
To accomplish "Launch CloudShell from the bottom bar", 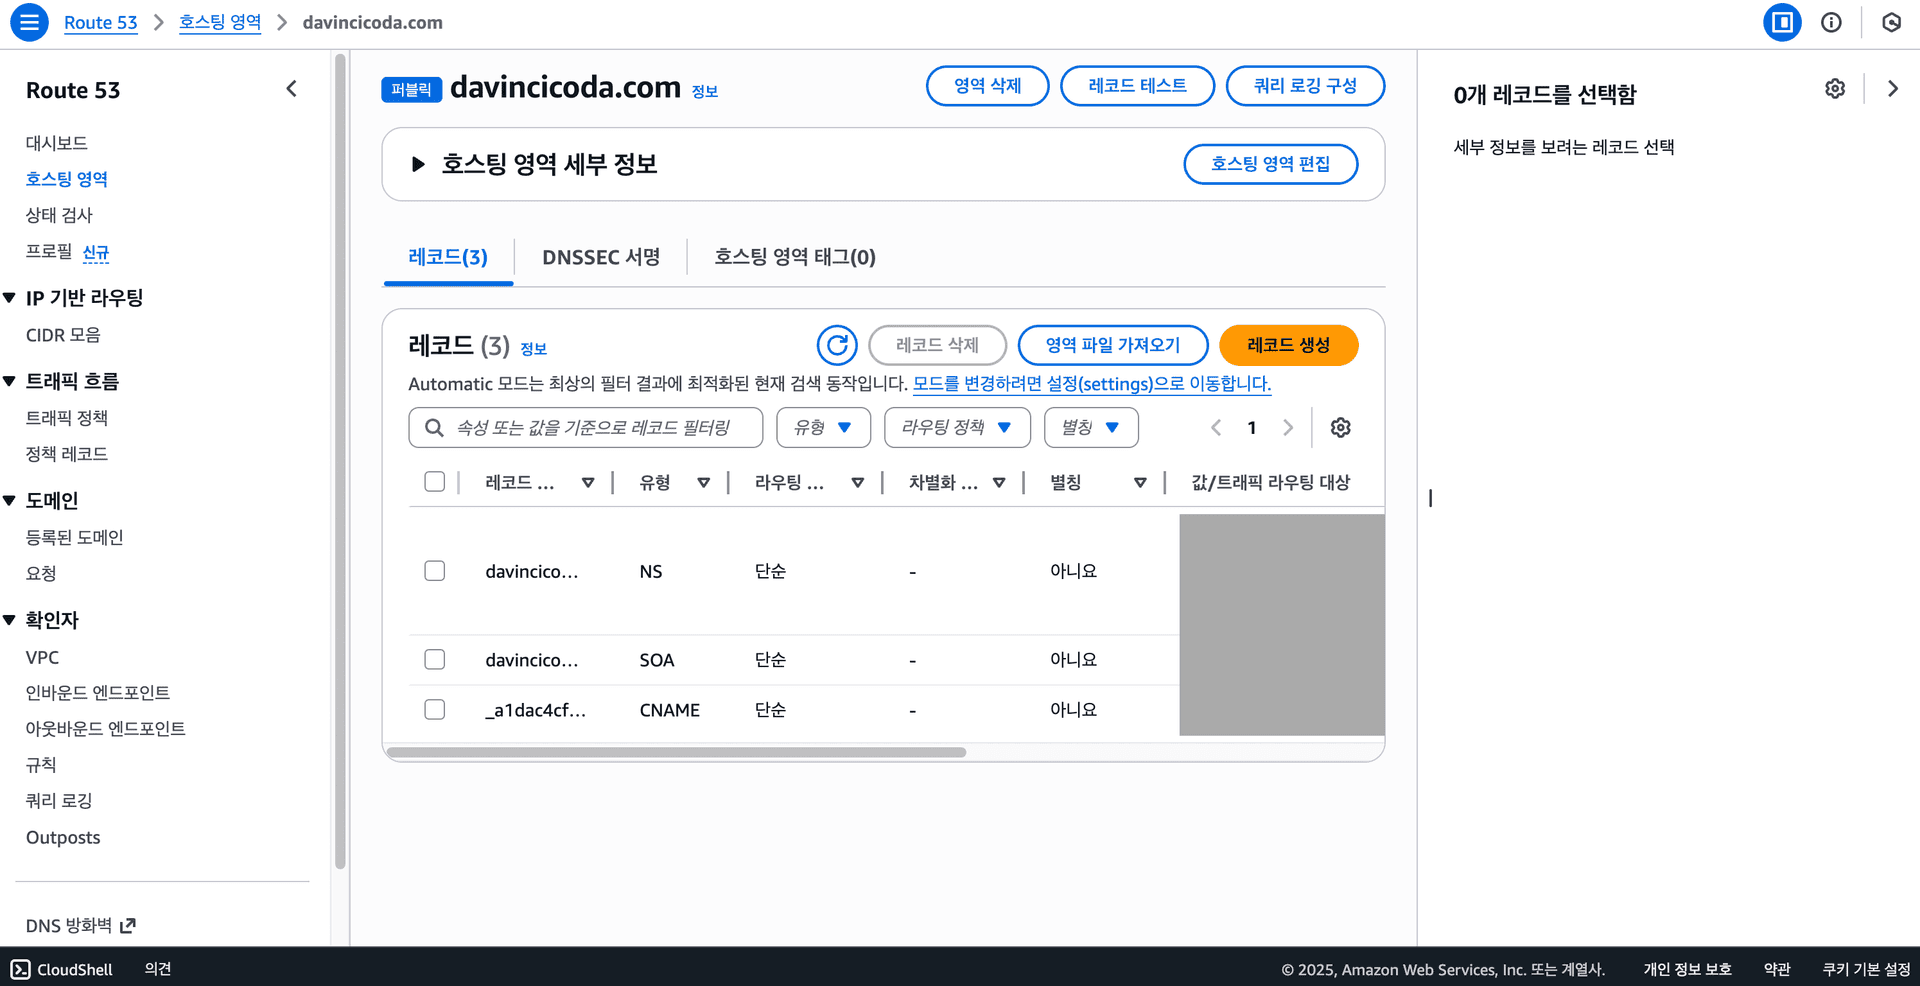I will tap(63, 968).
